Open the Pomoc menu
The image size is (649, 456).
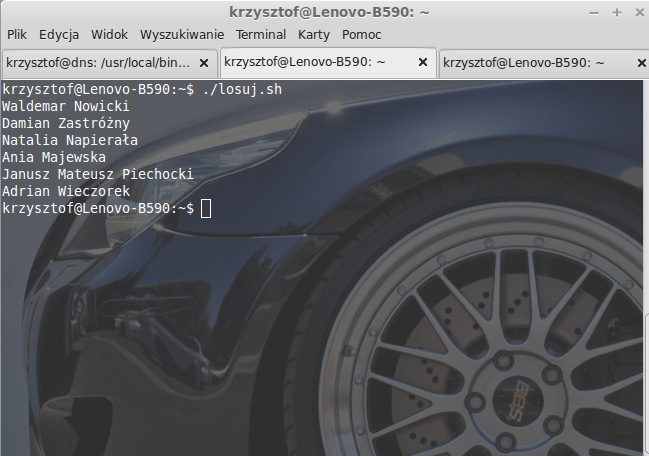click(361, 34)
